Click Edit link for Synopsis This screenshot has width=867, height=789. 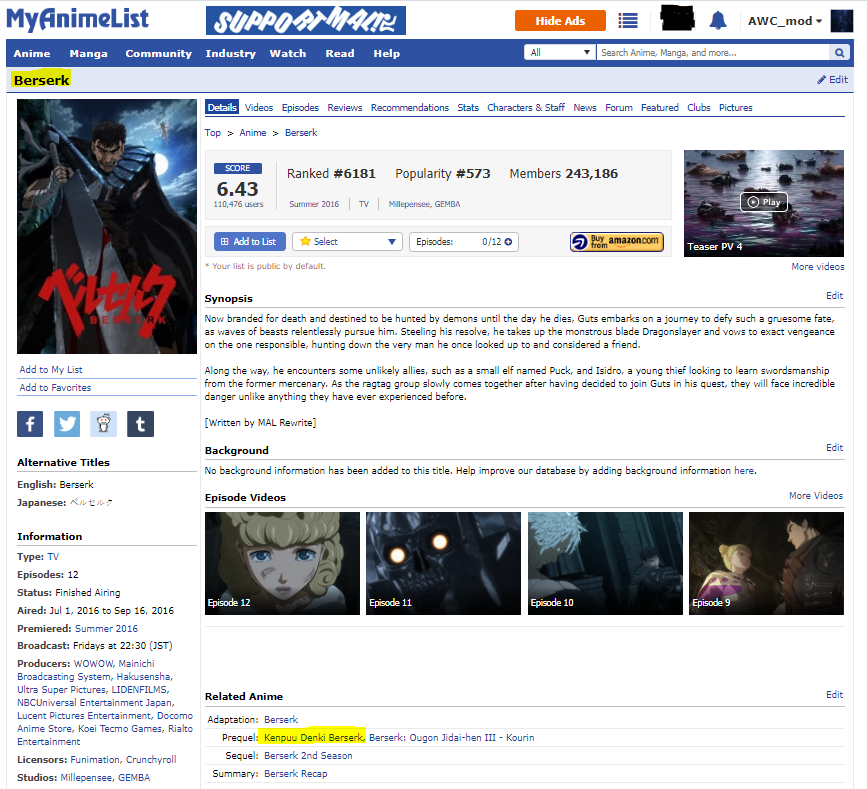[x=834, y=296]
